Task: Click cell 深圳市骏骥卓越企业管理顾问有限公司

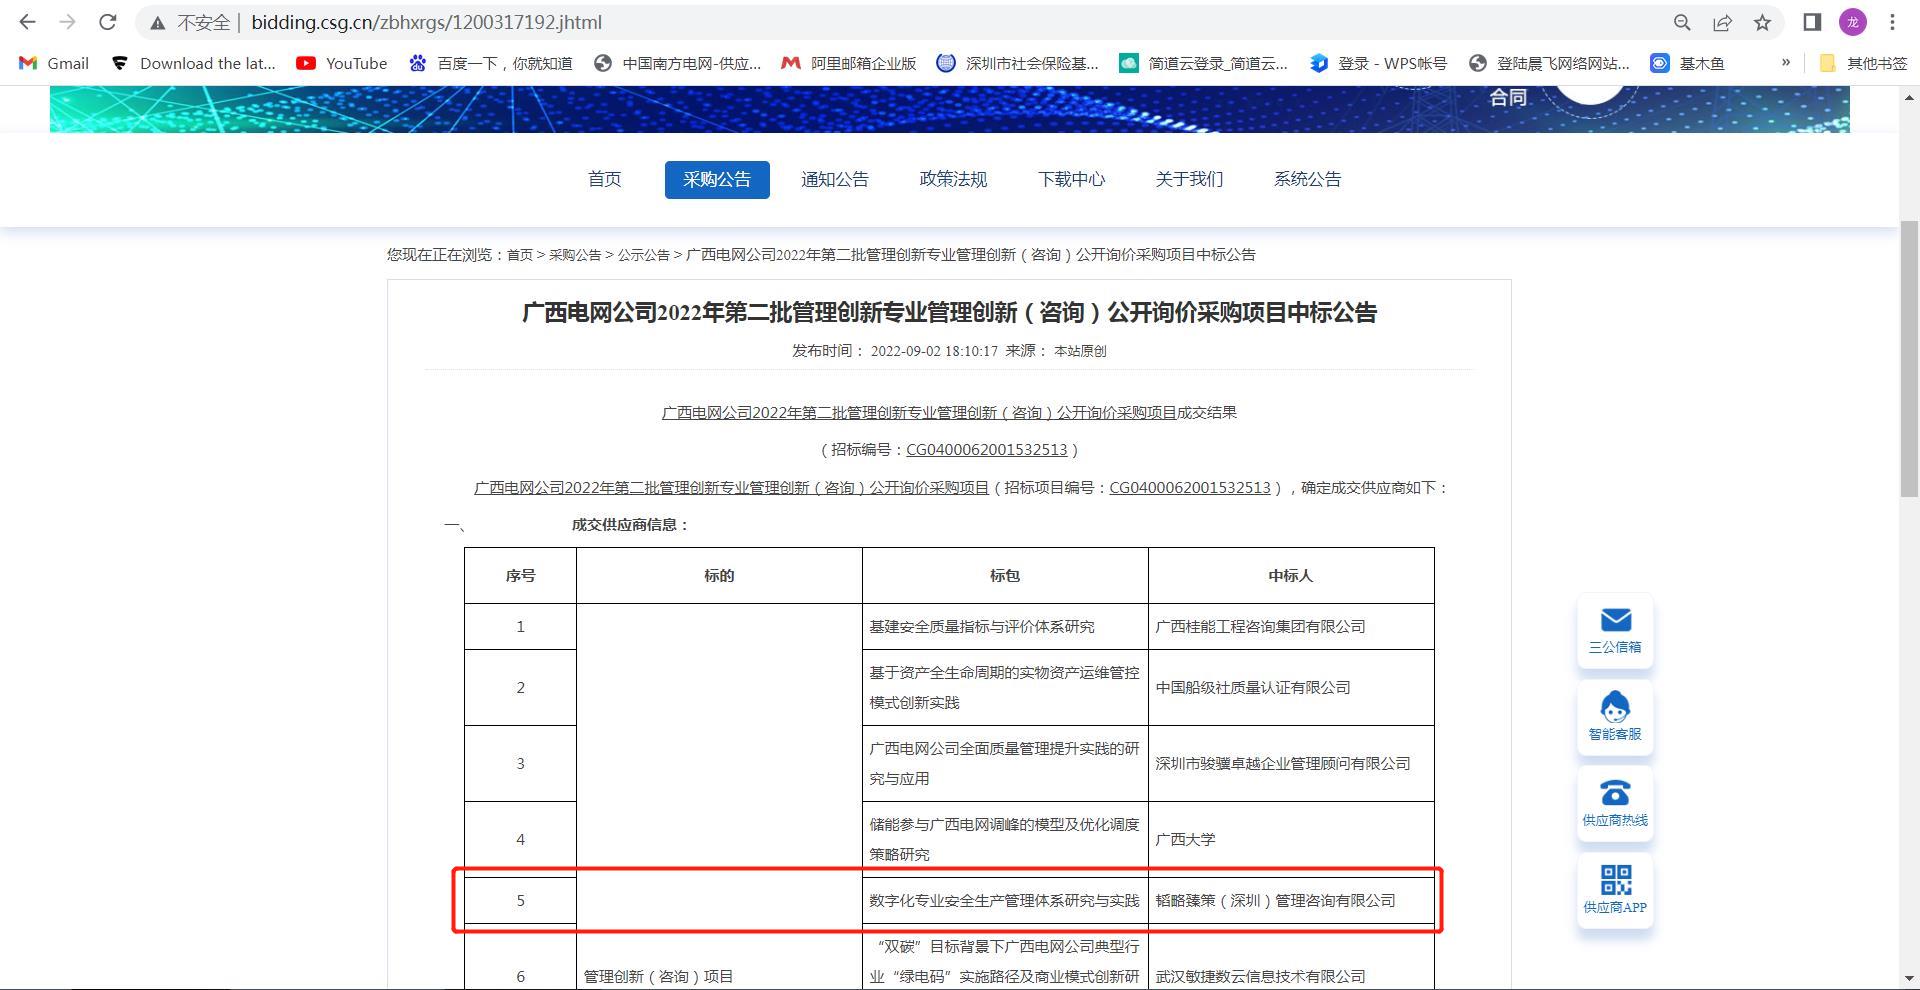Action: coord(1291,764)
